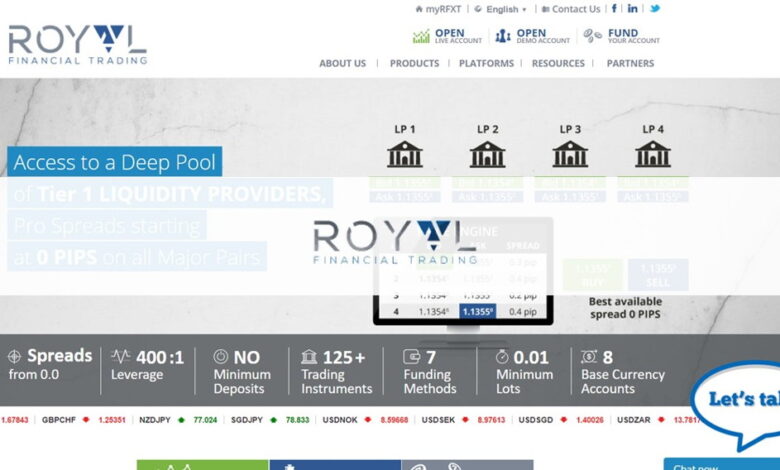Click the Minimum Lots stopwatch icon
Screen dimensions: 780x470
(502, 356)
